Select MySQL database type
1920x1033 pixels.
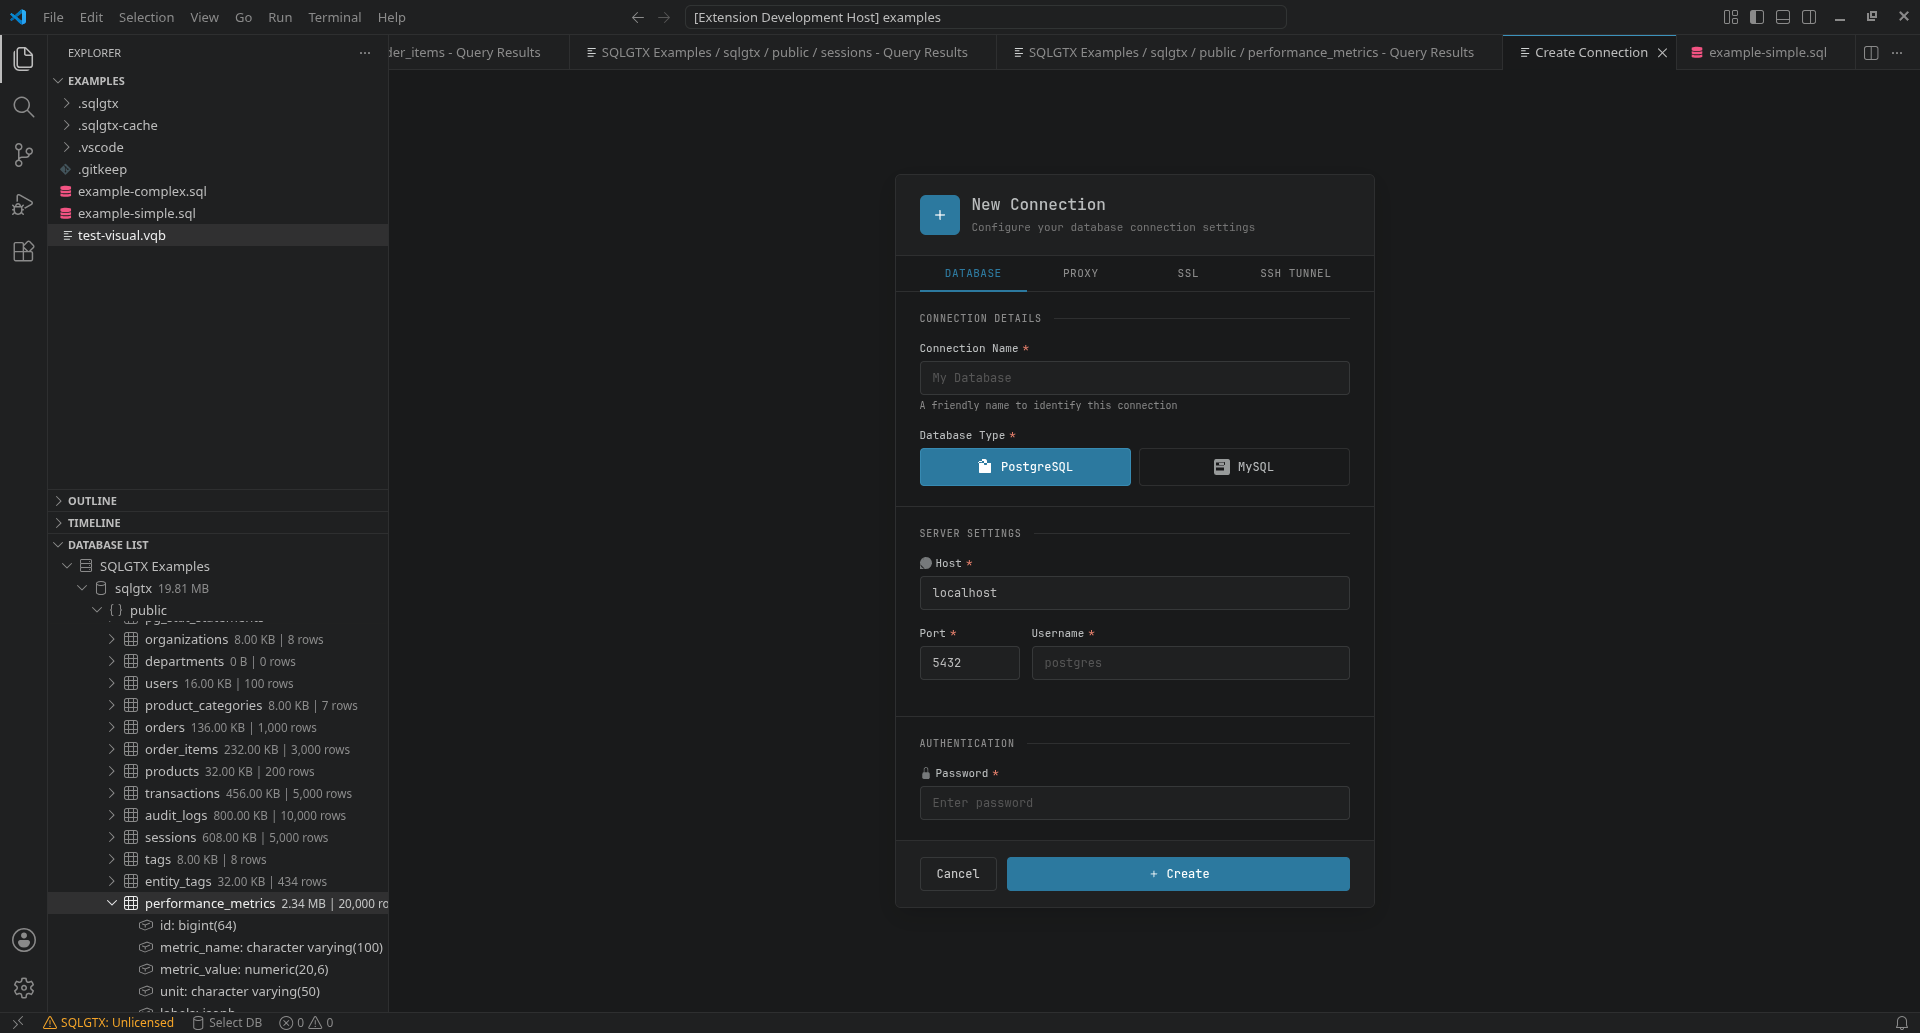pyautogui.click(x=1244, y=467)
